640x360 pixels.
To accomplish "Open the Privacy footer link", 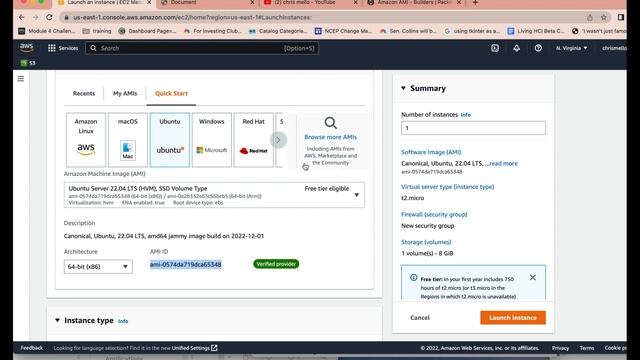I will tap(560, 348).
